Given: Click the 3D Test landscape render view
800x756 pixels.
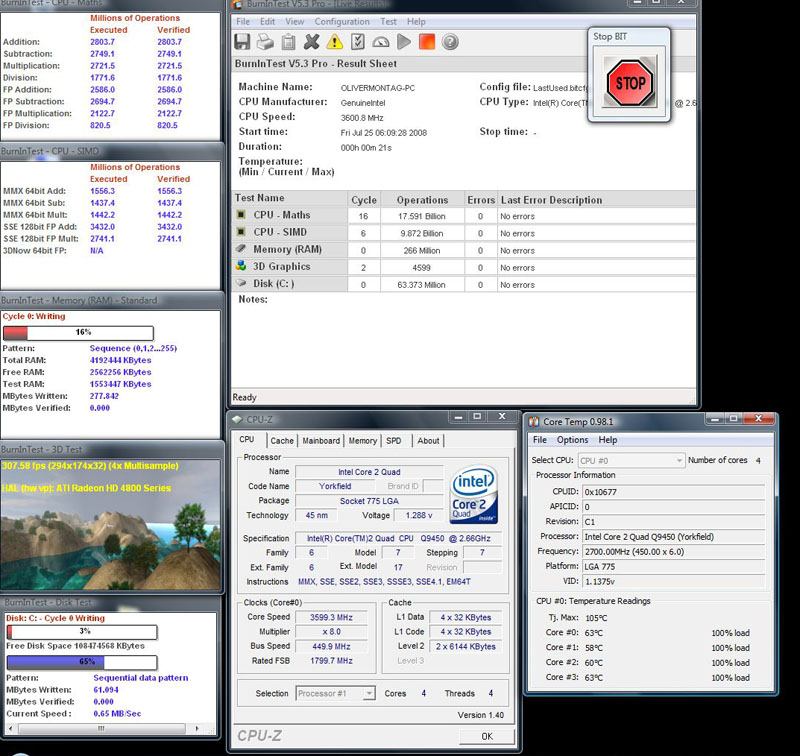Looking at the screenshot, I should point(111,524).
